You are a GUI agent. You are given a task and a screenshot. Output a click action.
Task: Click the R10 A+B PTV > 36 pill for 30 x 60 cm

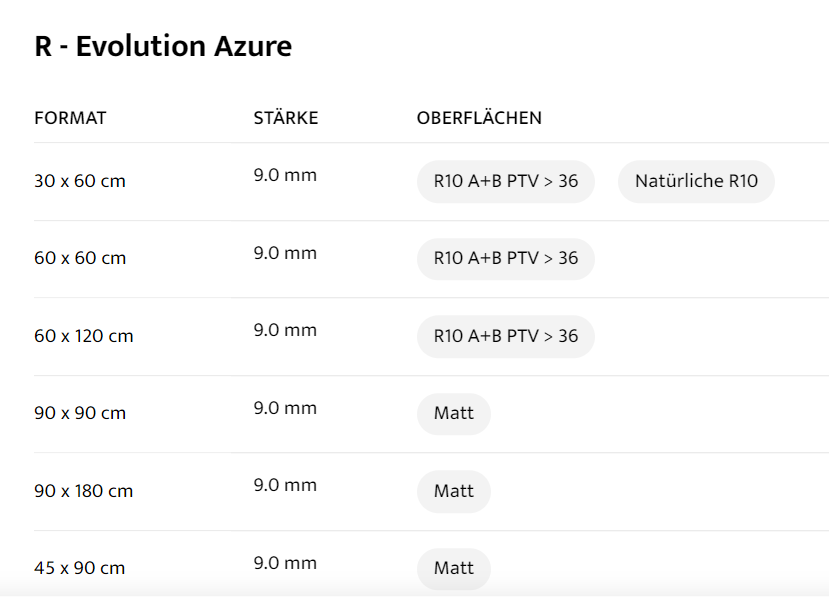coord(505,182)
